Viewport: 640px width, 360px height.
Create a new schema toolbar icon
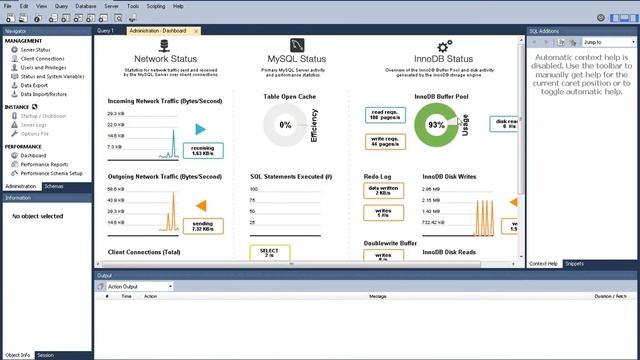click(x=53, y=18)
